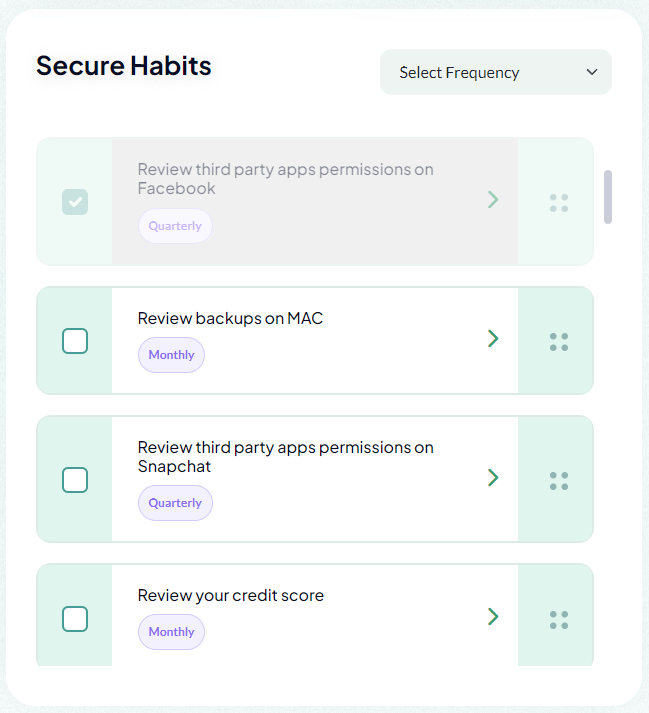Viewport: 649px width, 713px height.
Task: Click drag handle for Facebook permissions habit
Action: [x=559, y=203]
